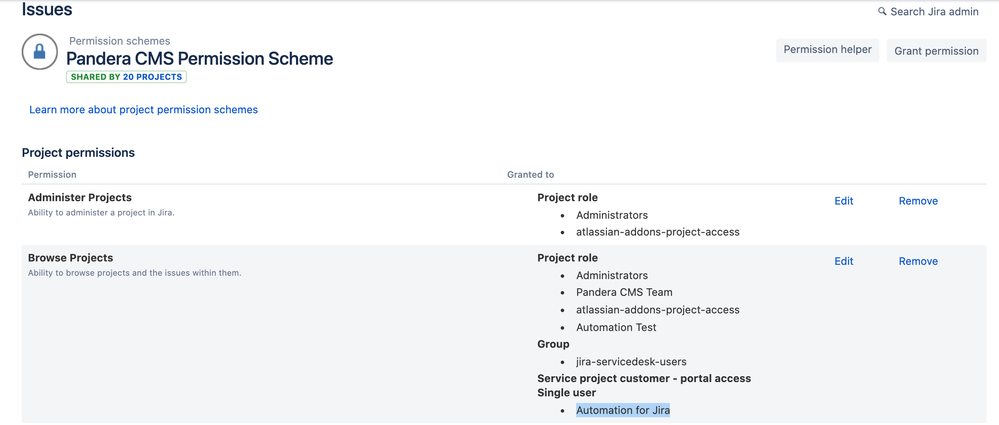Open the Permission helper
The height and width of the screenshot is (425, 999).
[x=828, y=50]
